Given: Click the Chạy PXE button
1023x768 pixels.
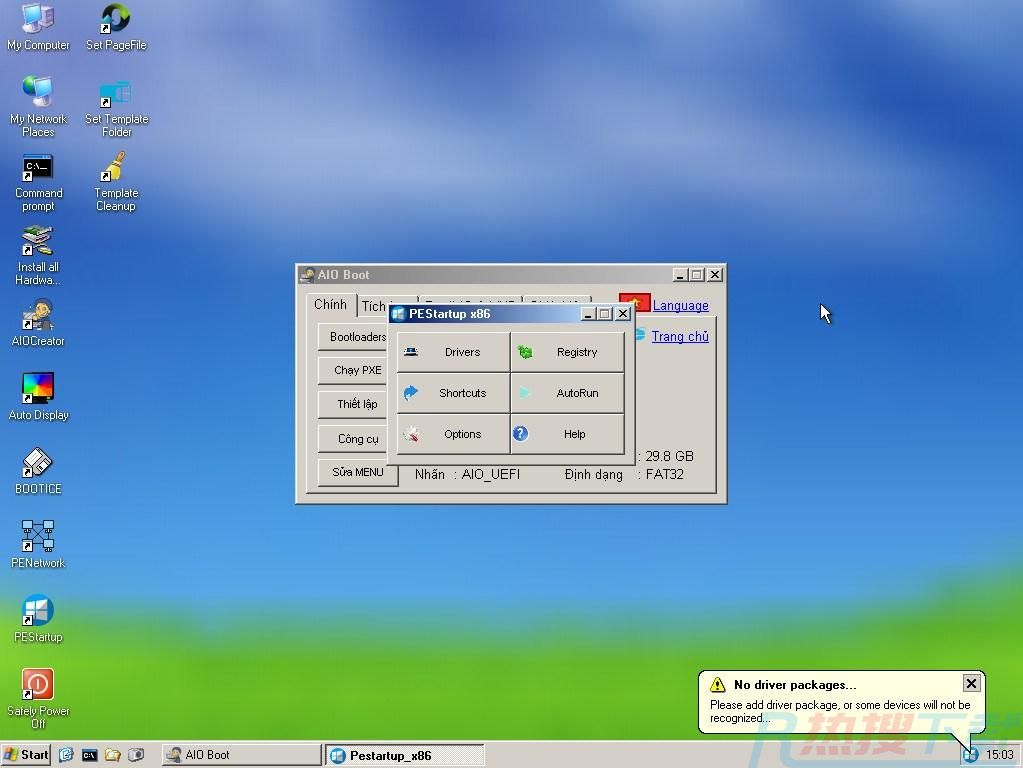Looking at the screenshot, I should tap(354, 371).
